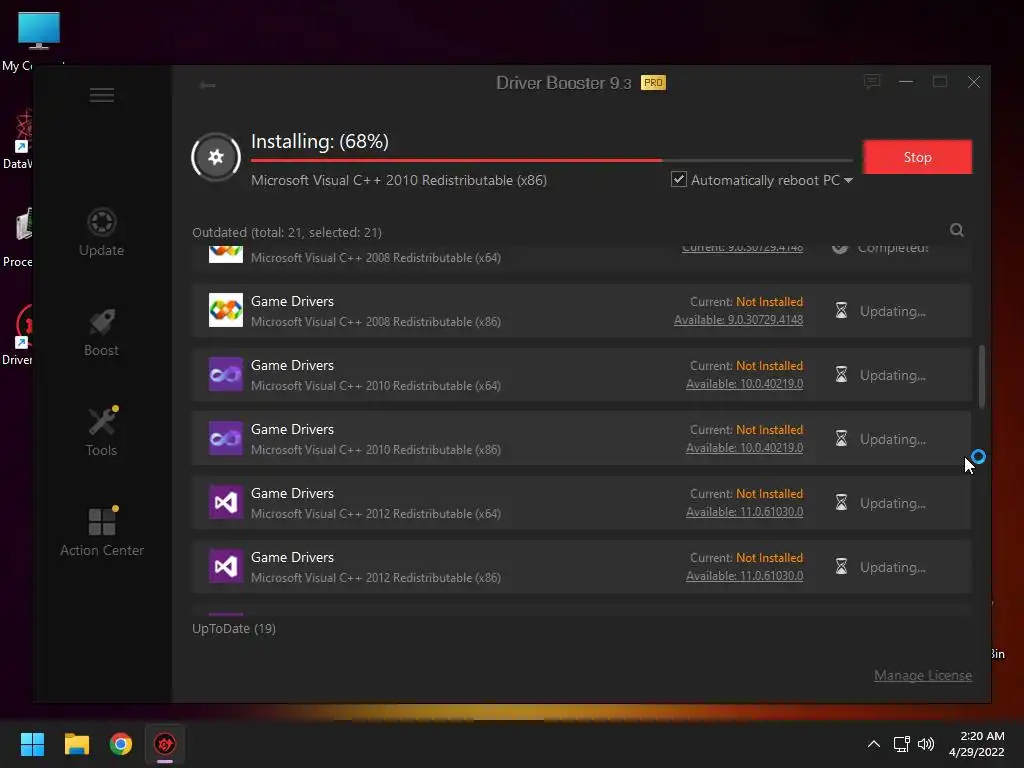
Task: Show hidden system tray icons
Action: pyautogui.click(x=874, y=744)
